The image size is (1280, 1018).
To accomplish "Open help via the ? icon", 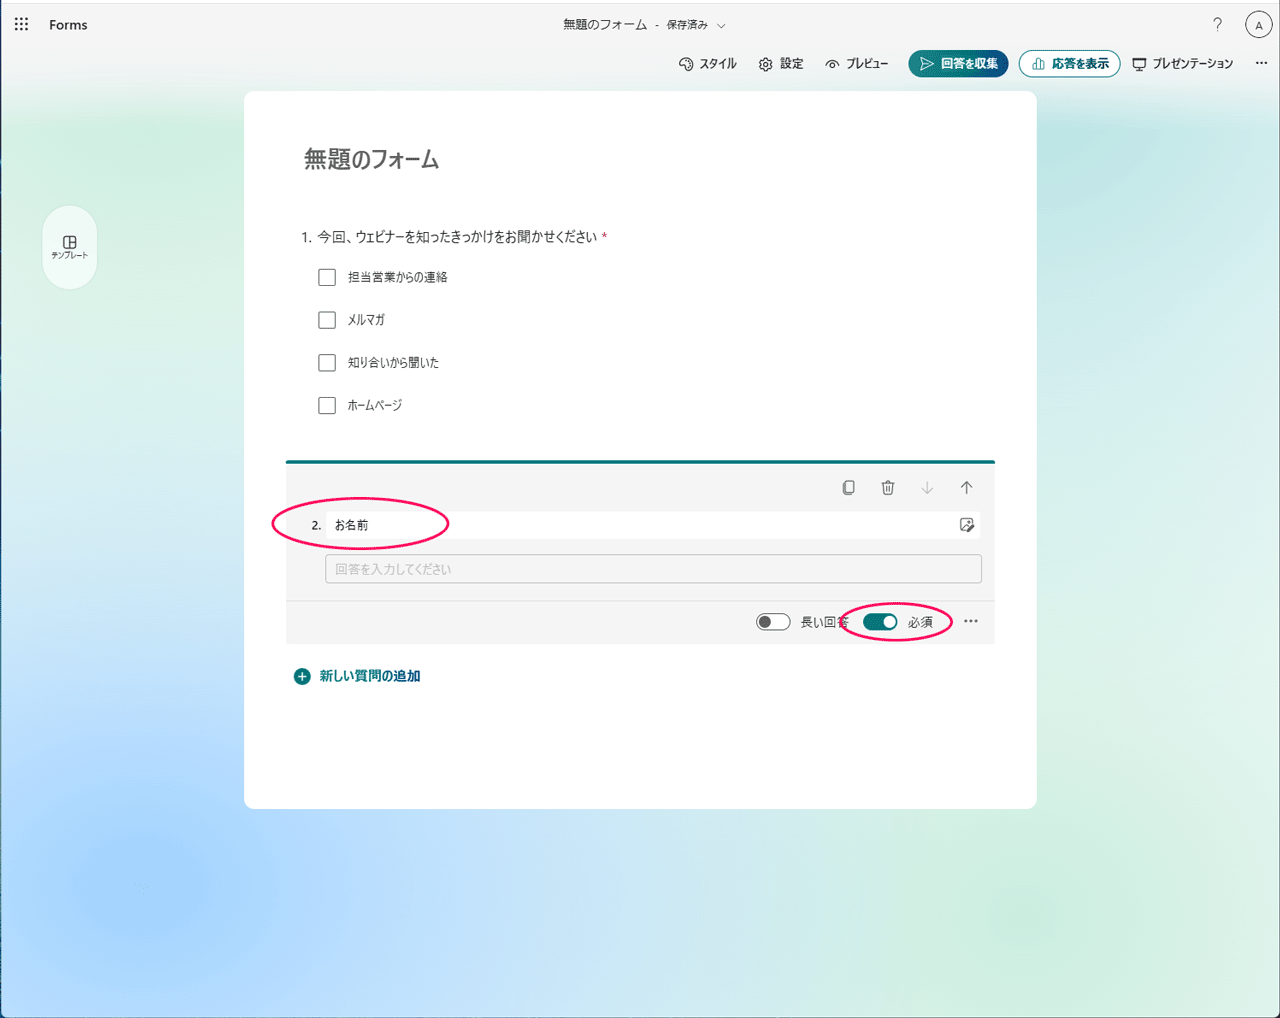I will click(x=1217, y=24).
